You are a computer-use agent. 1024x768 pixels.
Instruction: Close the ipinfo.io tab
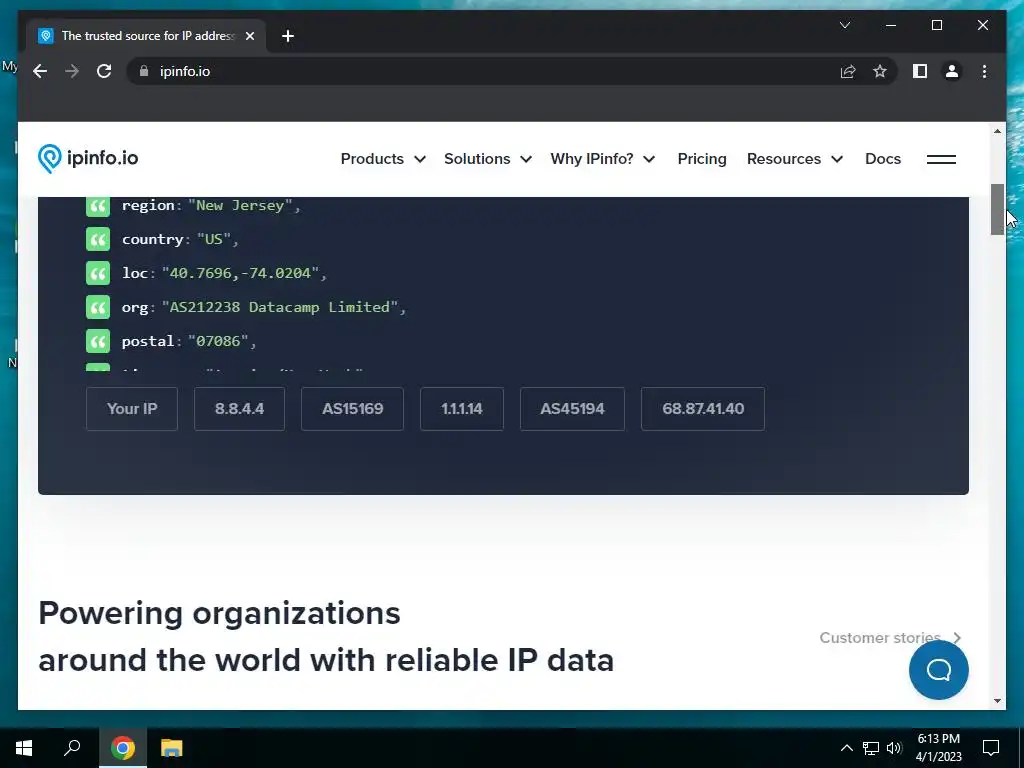tap(249, 36)
